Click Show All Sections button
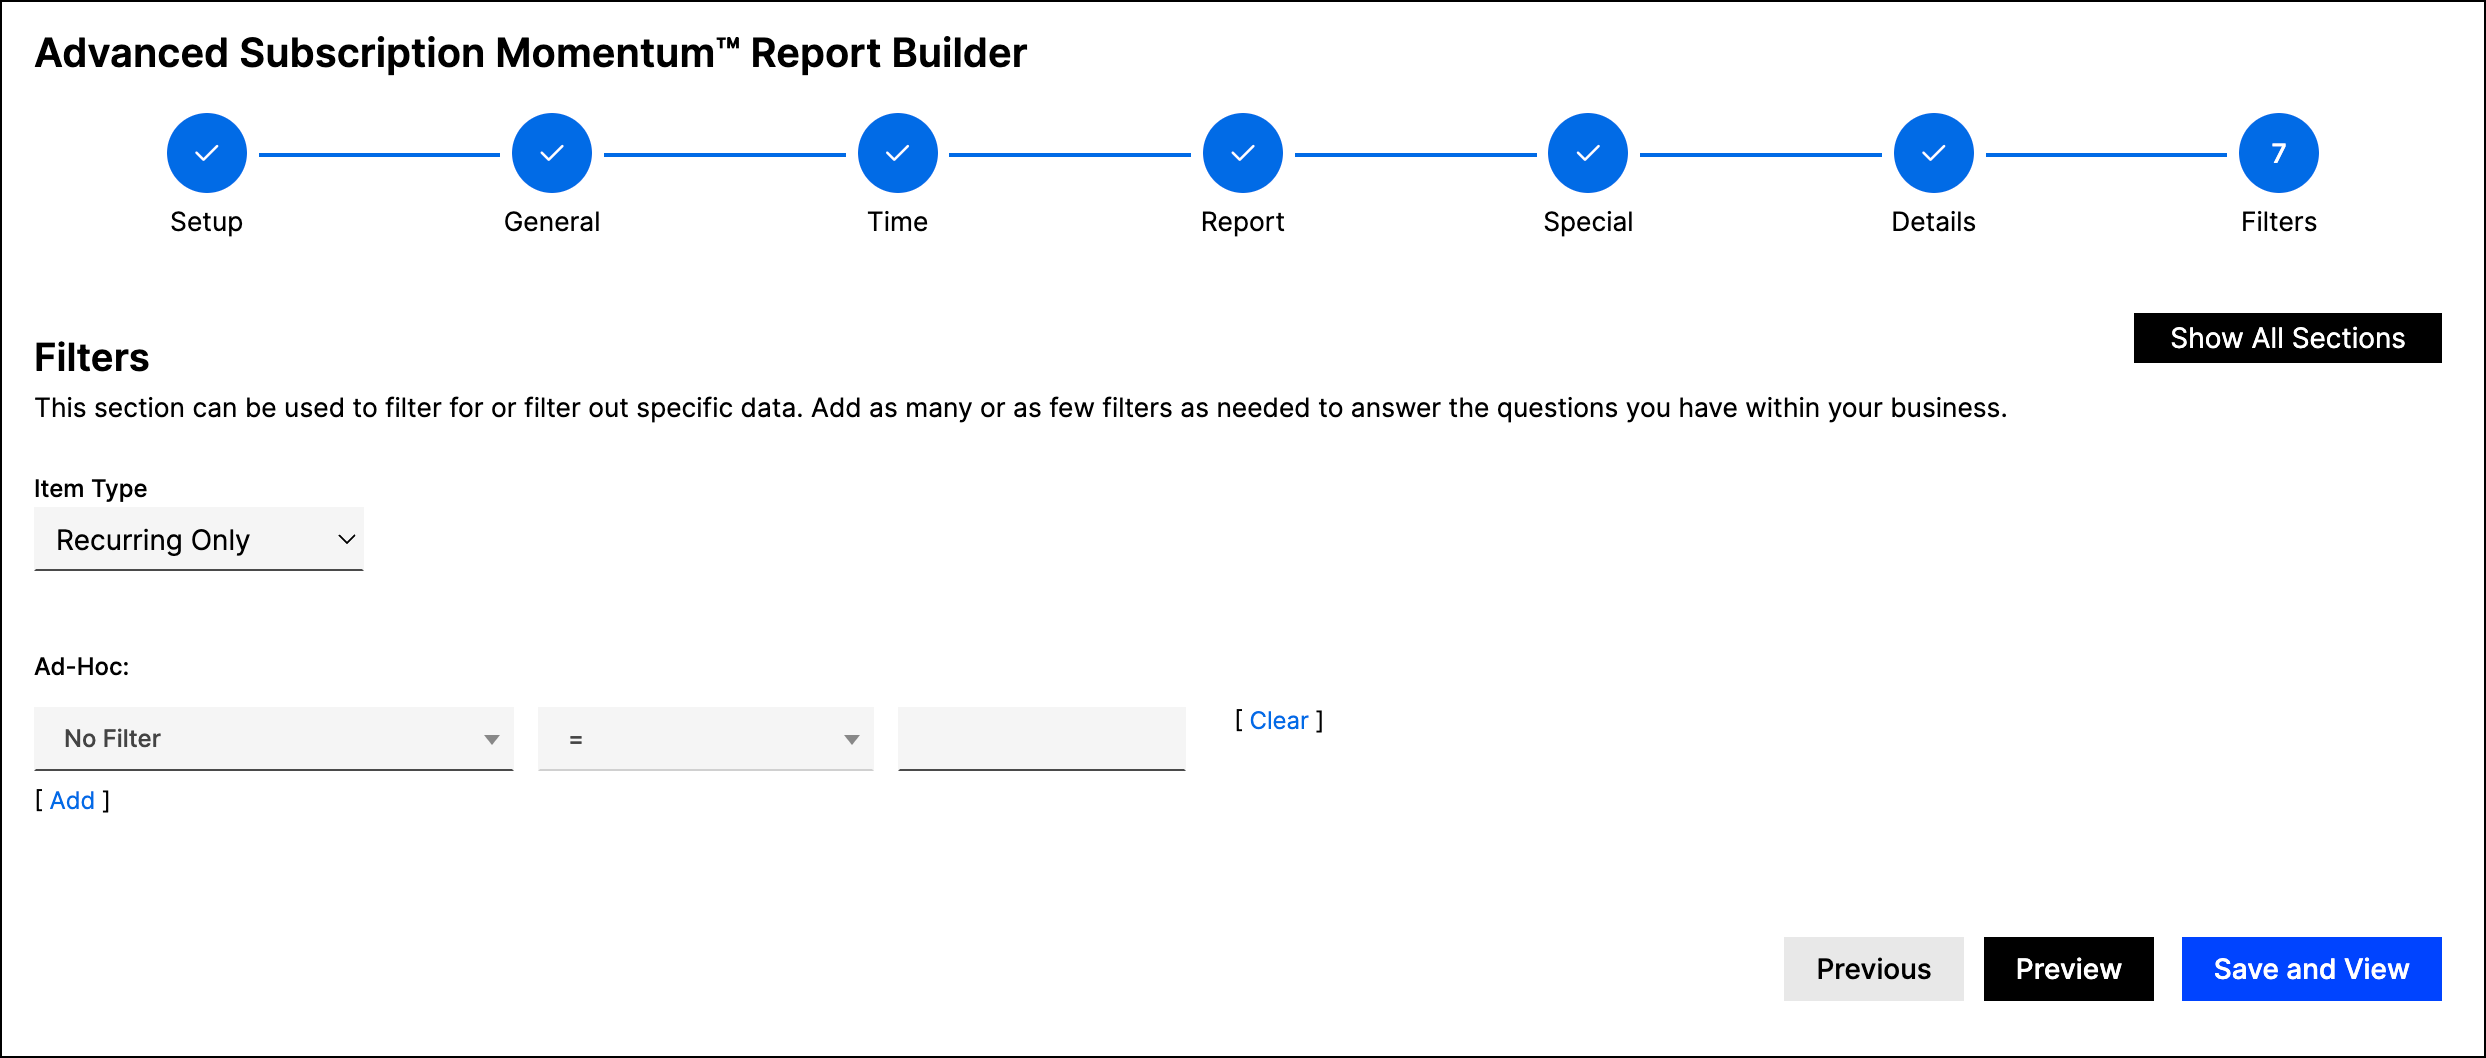Viewport: 2486px width, 1058px height. [2288, 338]
